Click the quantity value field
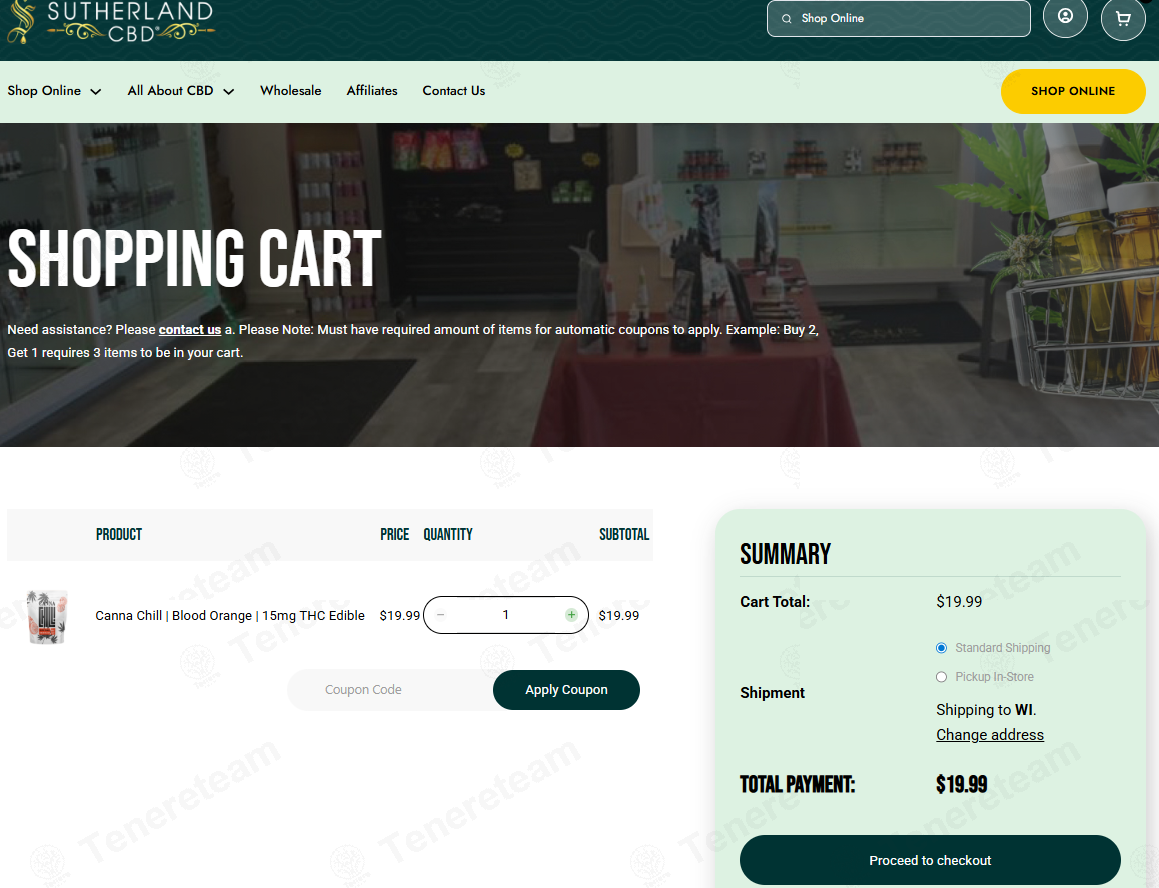1159x888 pixels. pos(506,614)
